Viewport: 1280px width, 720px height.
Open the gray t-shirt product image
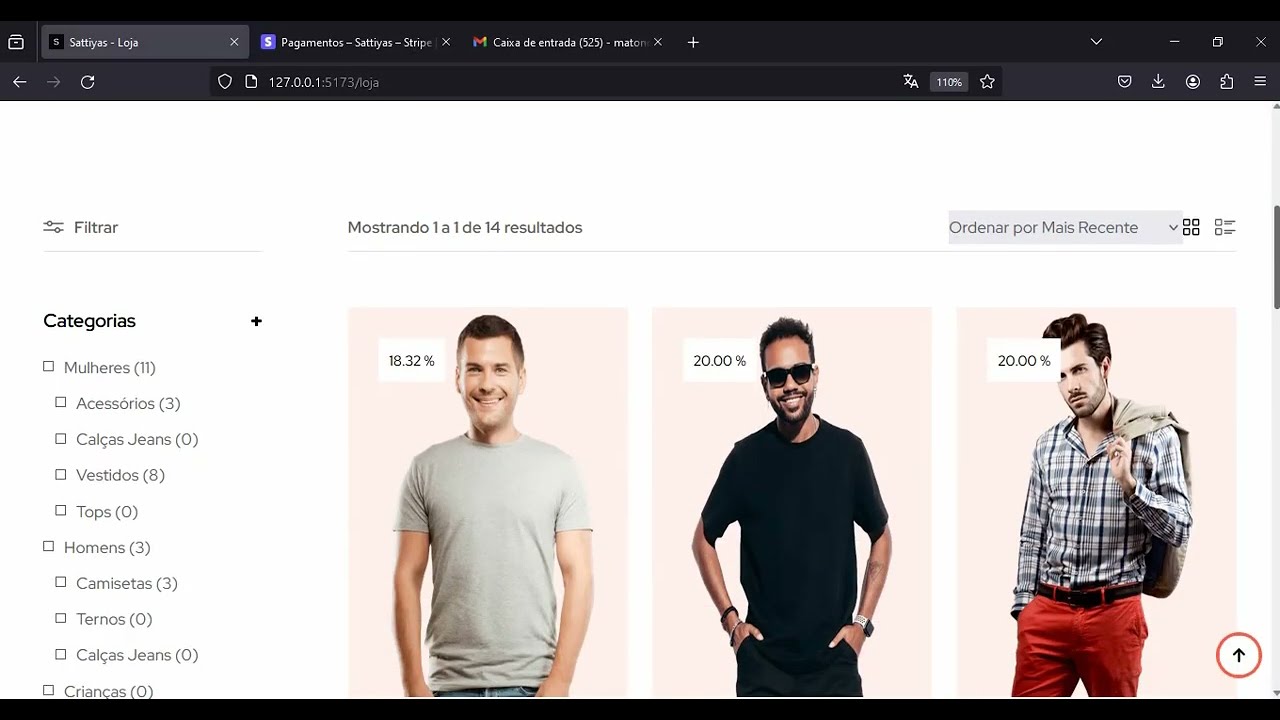coord(488,502)
